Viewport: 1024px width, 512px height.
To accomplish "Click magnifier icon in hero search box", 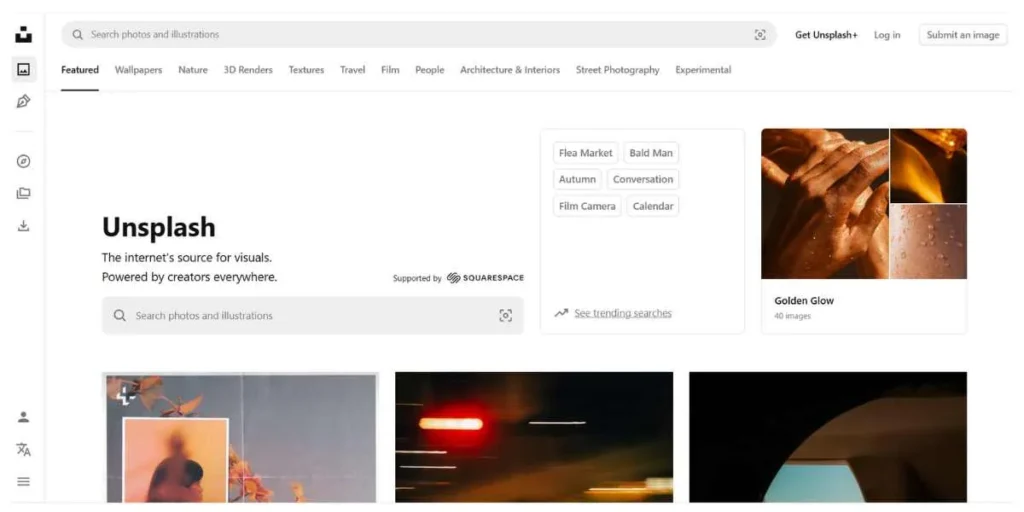I will pyautogui.click(x=120, y=315).
